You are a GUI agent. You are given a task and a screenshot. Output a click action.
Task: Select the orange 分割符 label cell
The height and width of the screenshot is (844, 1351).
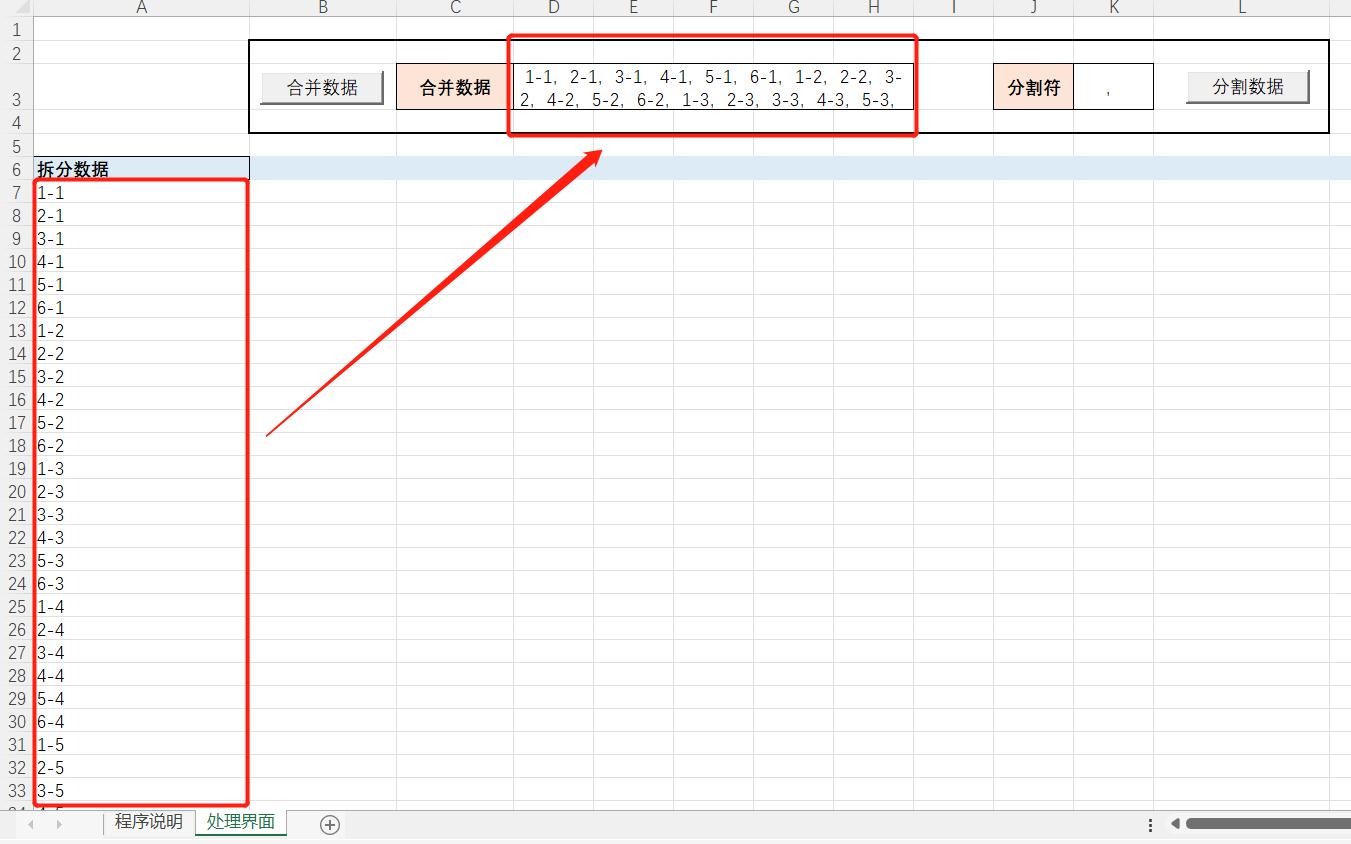click(x=1033, y=87)
